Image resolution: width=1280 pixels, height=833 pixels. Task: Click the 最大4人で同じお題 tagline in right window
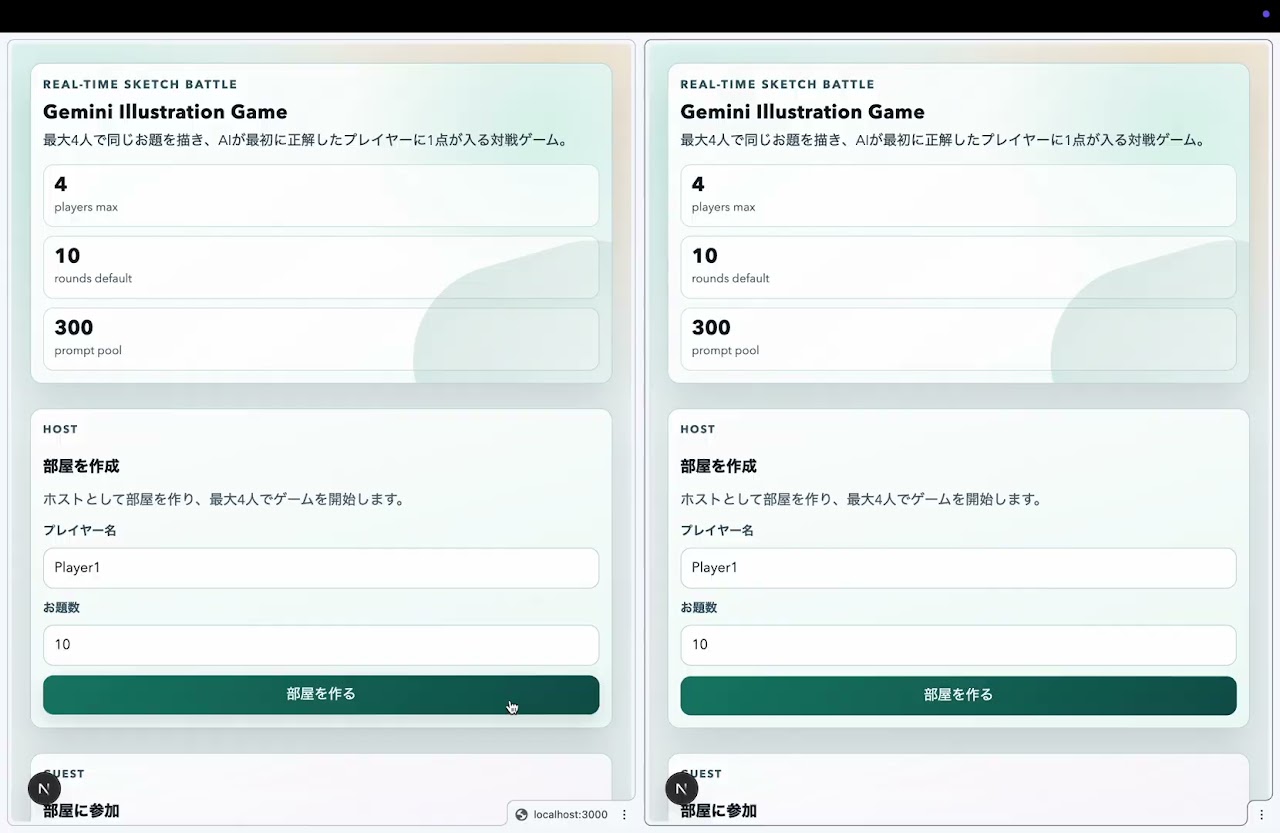945,140
